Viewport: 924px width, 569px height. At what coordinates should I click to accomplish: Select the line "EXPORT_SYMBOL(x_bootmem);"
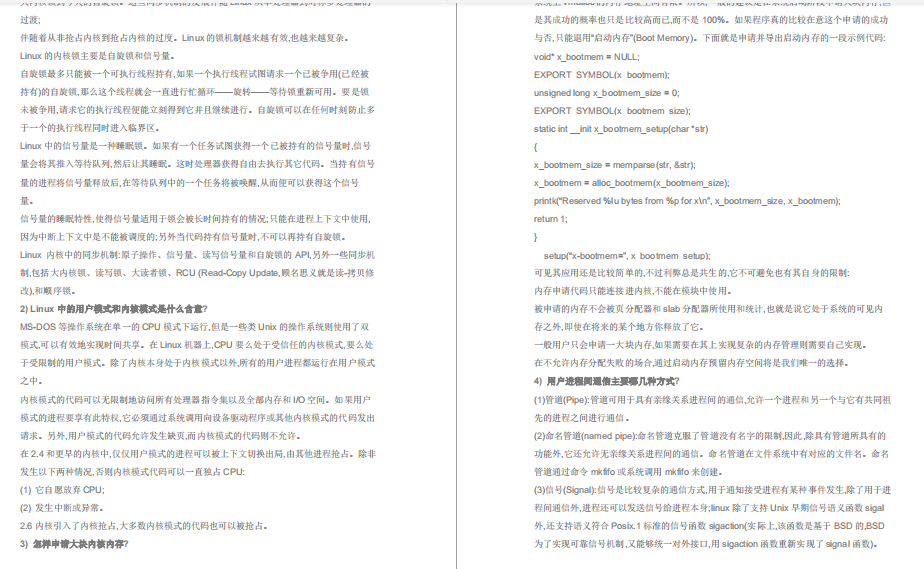(x=602, y=75)
